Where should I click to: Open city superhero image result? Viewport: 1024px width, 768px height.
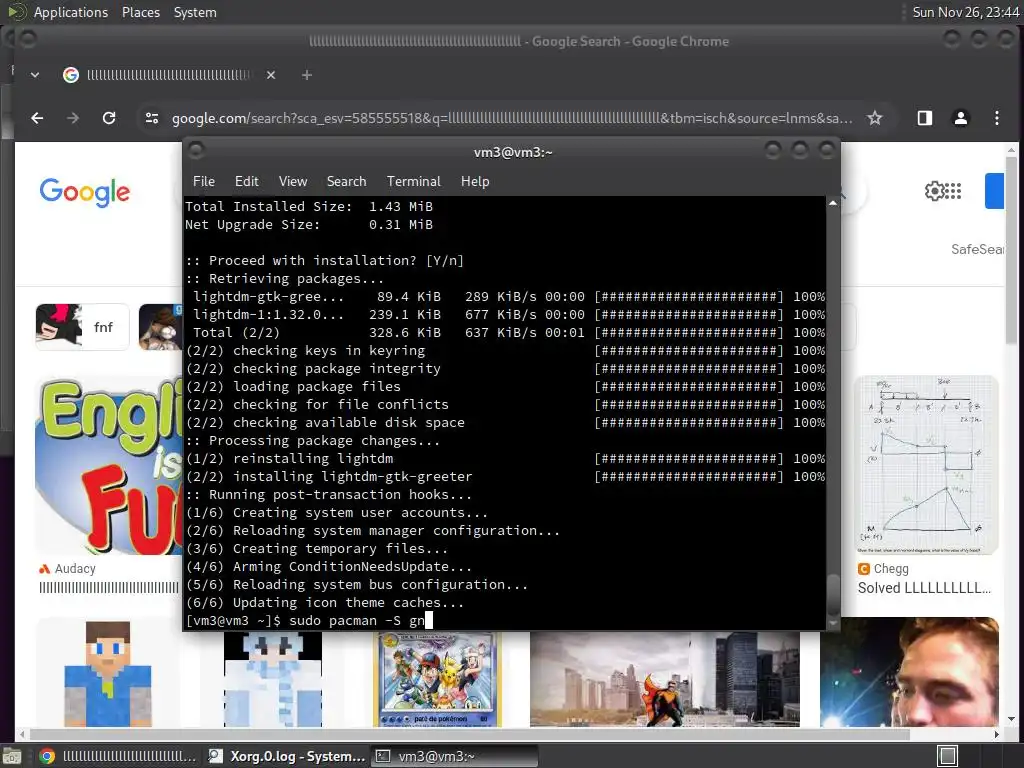pyautogui.click(x=664, y=678)
